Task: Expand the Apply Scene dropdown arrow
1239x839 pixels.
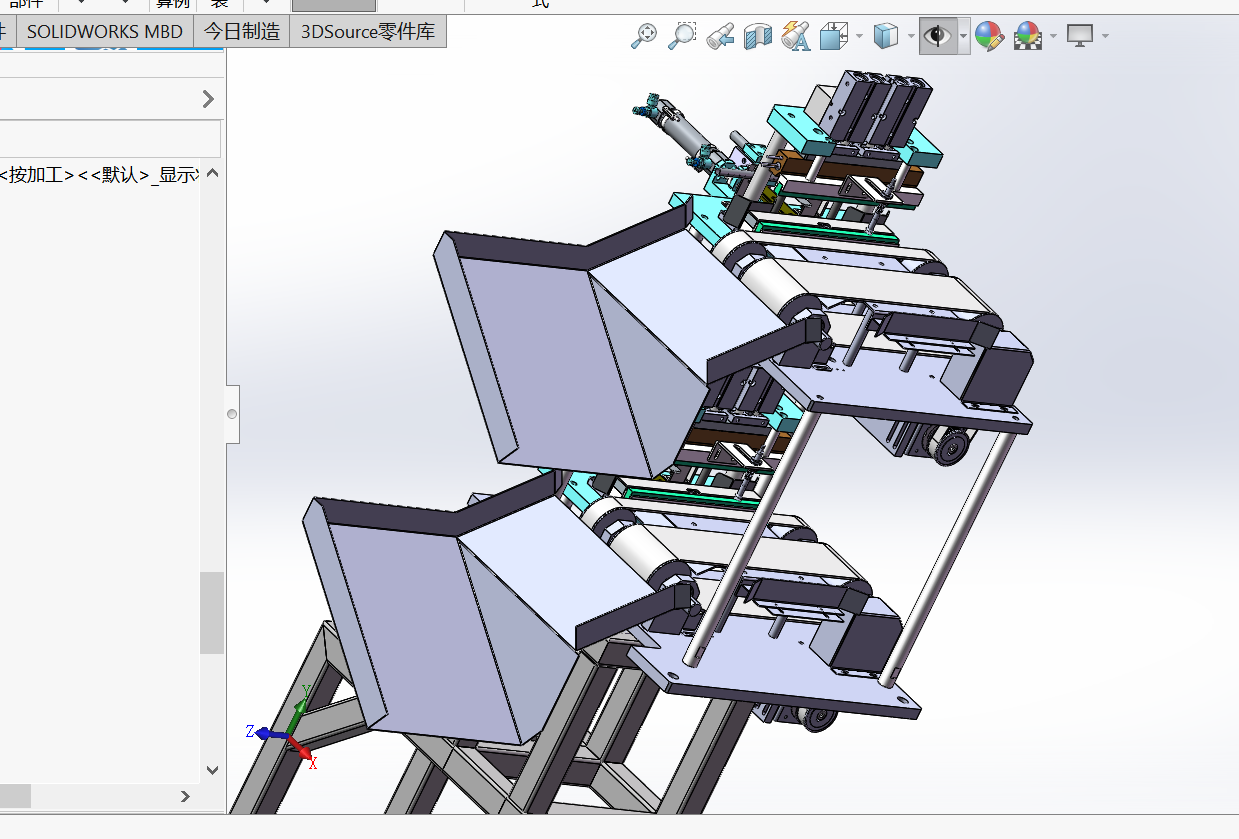Action: pos(1053,37)
